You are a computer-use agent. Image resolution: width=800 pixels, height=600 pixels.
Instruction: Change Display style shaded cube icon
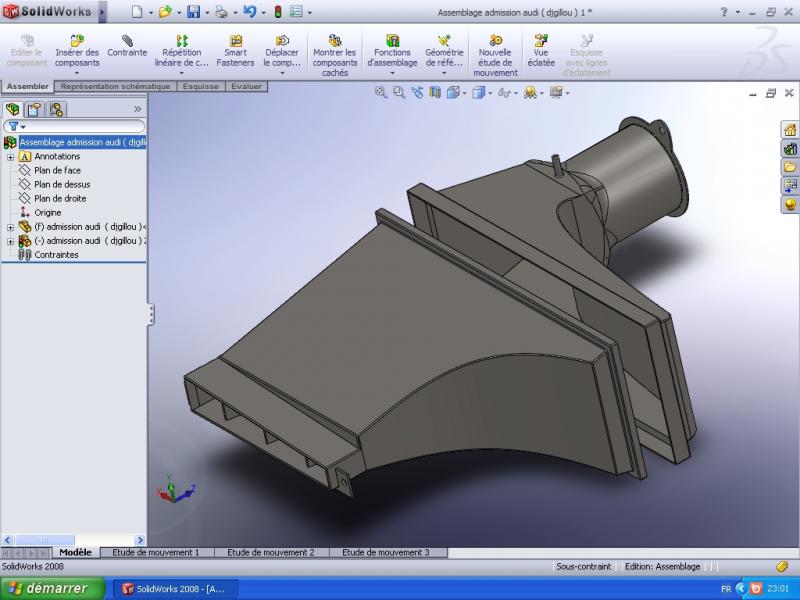pyautogui.click(x=479, y=92)
